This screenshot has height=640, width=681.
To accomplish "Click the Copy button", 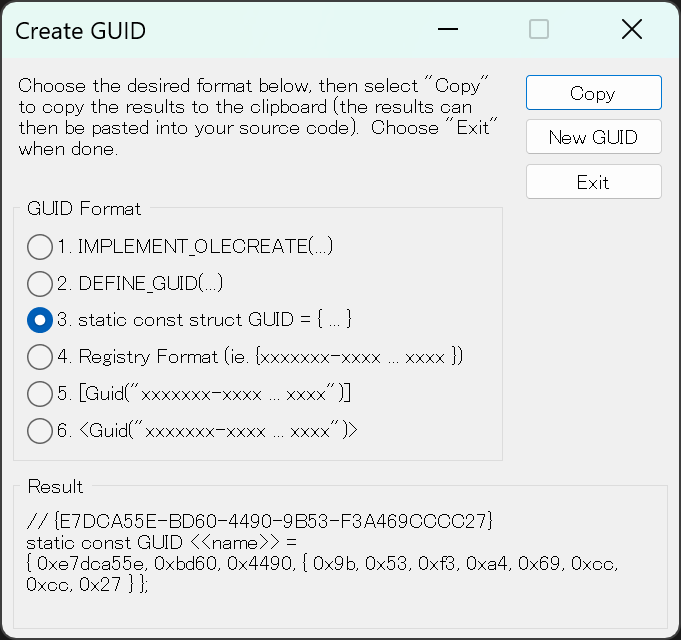I will [593, 93].
